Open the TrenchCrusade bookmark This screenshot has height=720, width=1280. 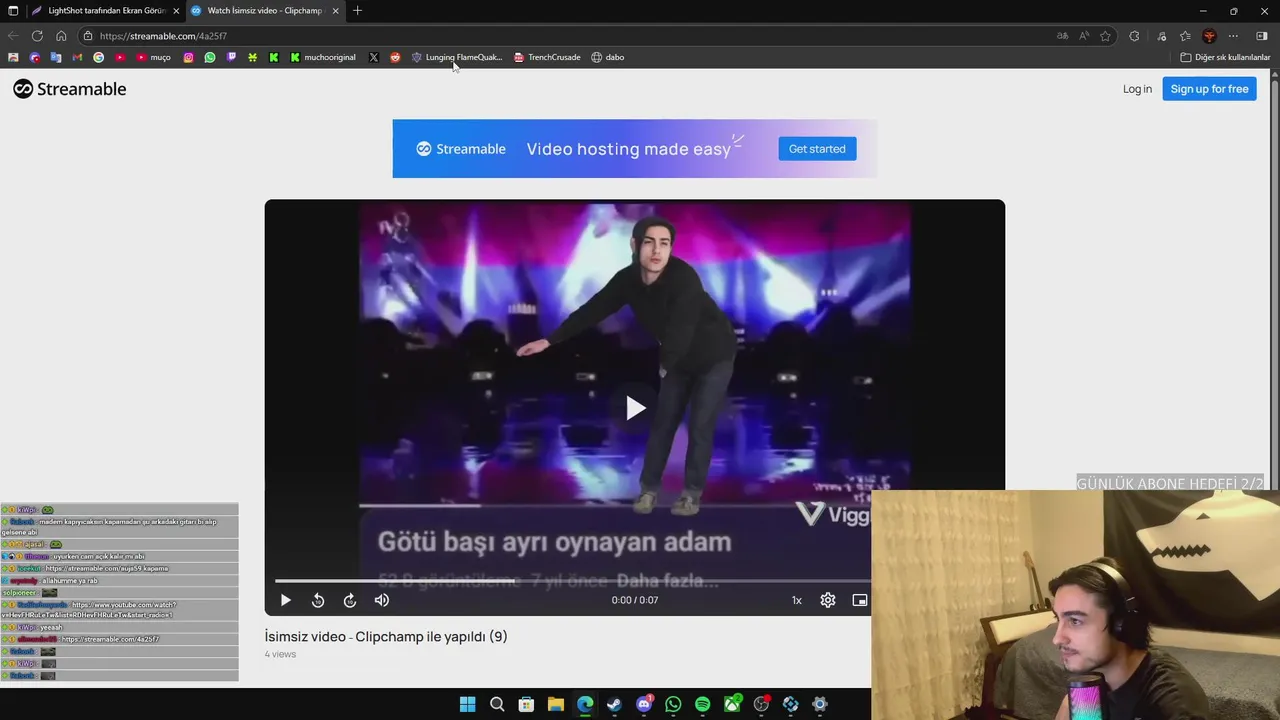pyautogui.click(x=547, y=57)
